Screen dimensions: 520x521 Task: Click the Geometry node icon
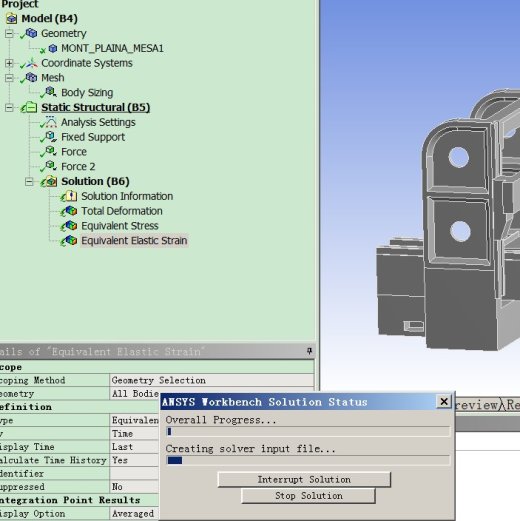[x=31, y=33]
